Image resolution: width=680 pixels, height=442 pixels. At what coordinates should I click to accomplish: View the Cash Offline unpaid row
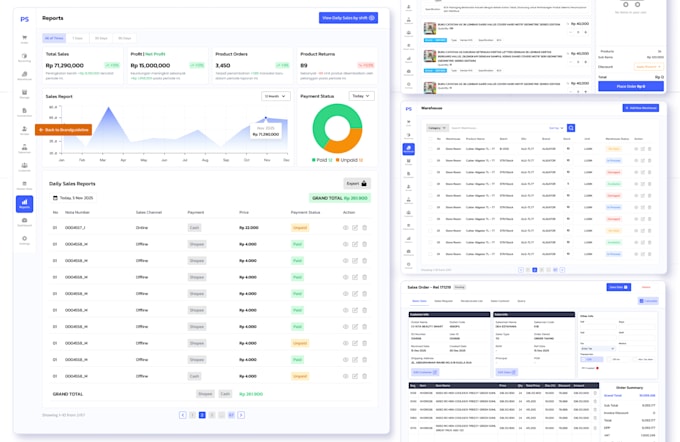pyautogui.click(x=346, y=376)
